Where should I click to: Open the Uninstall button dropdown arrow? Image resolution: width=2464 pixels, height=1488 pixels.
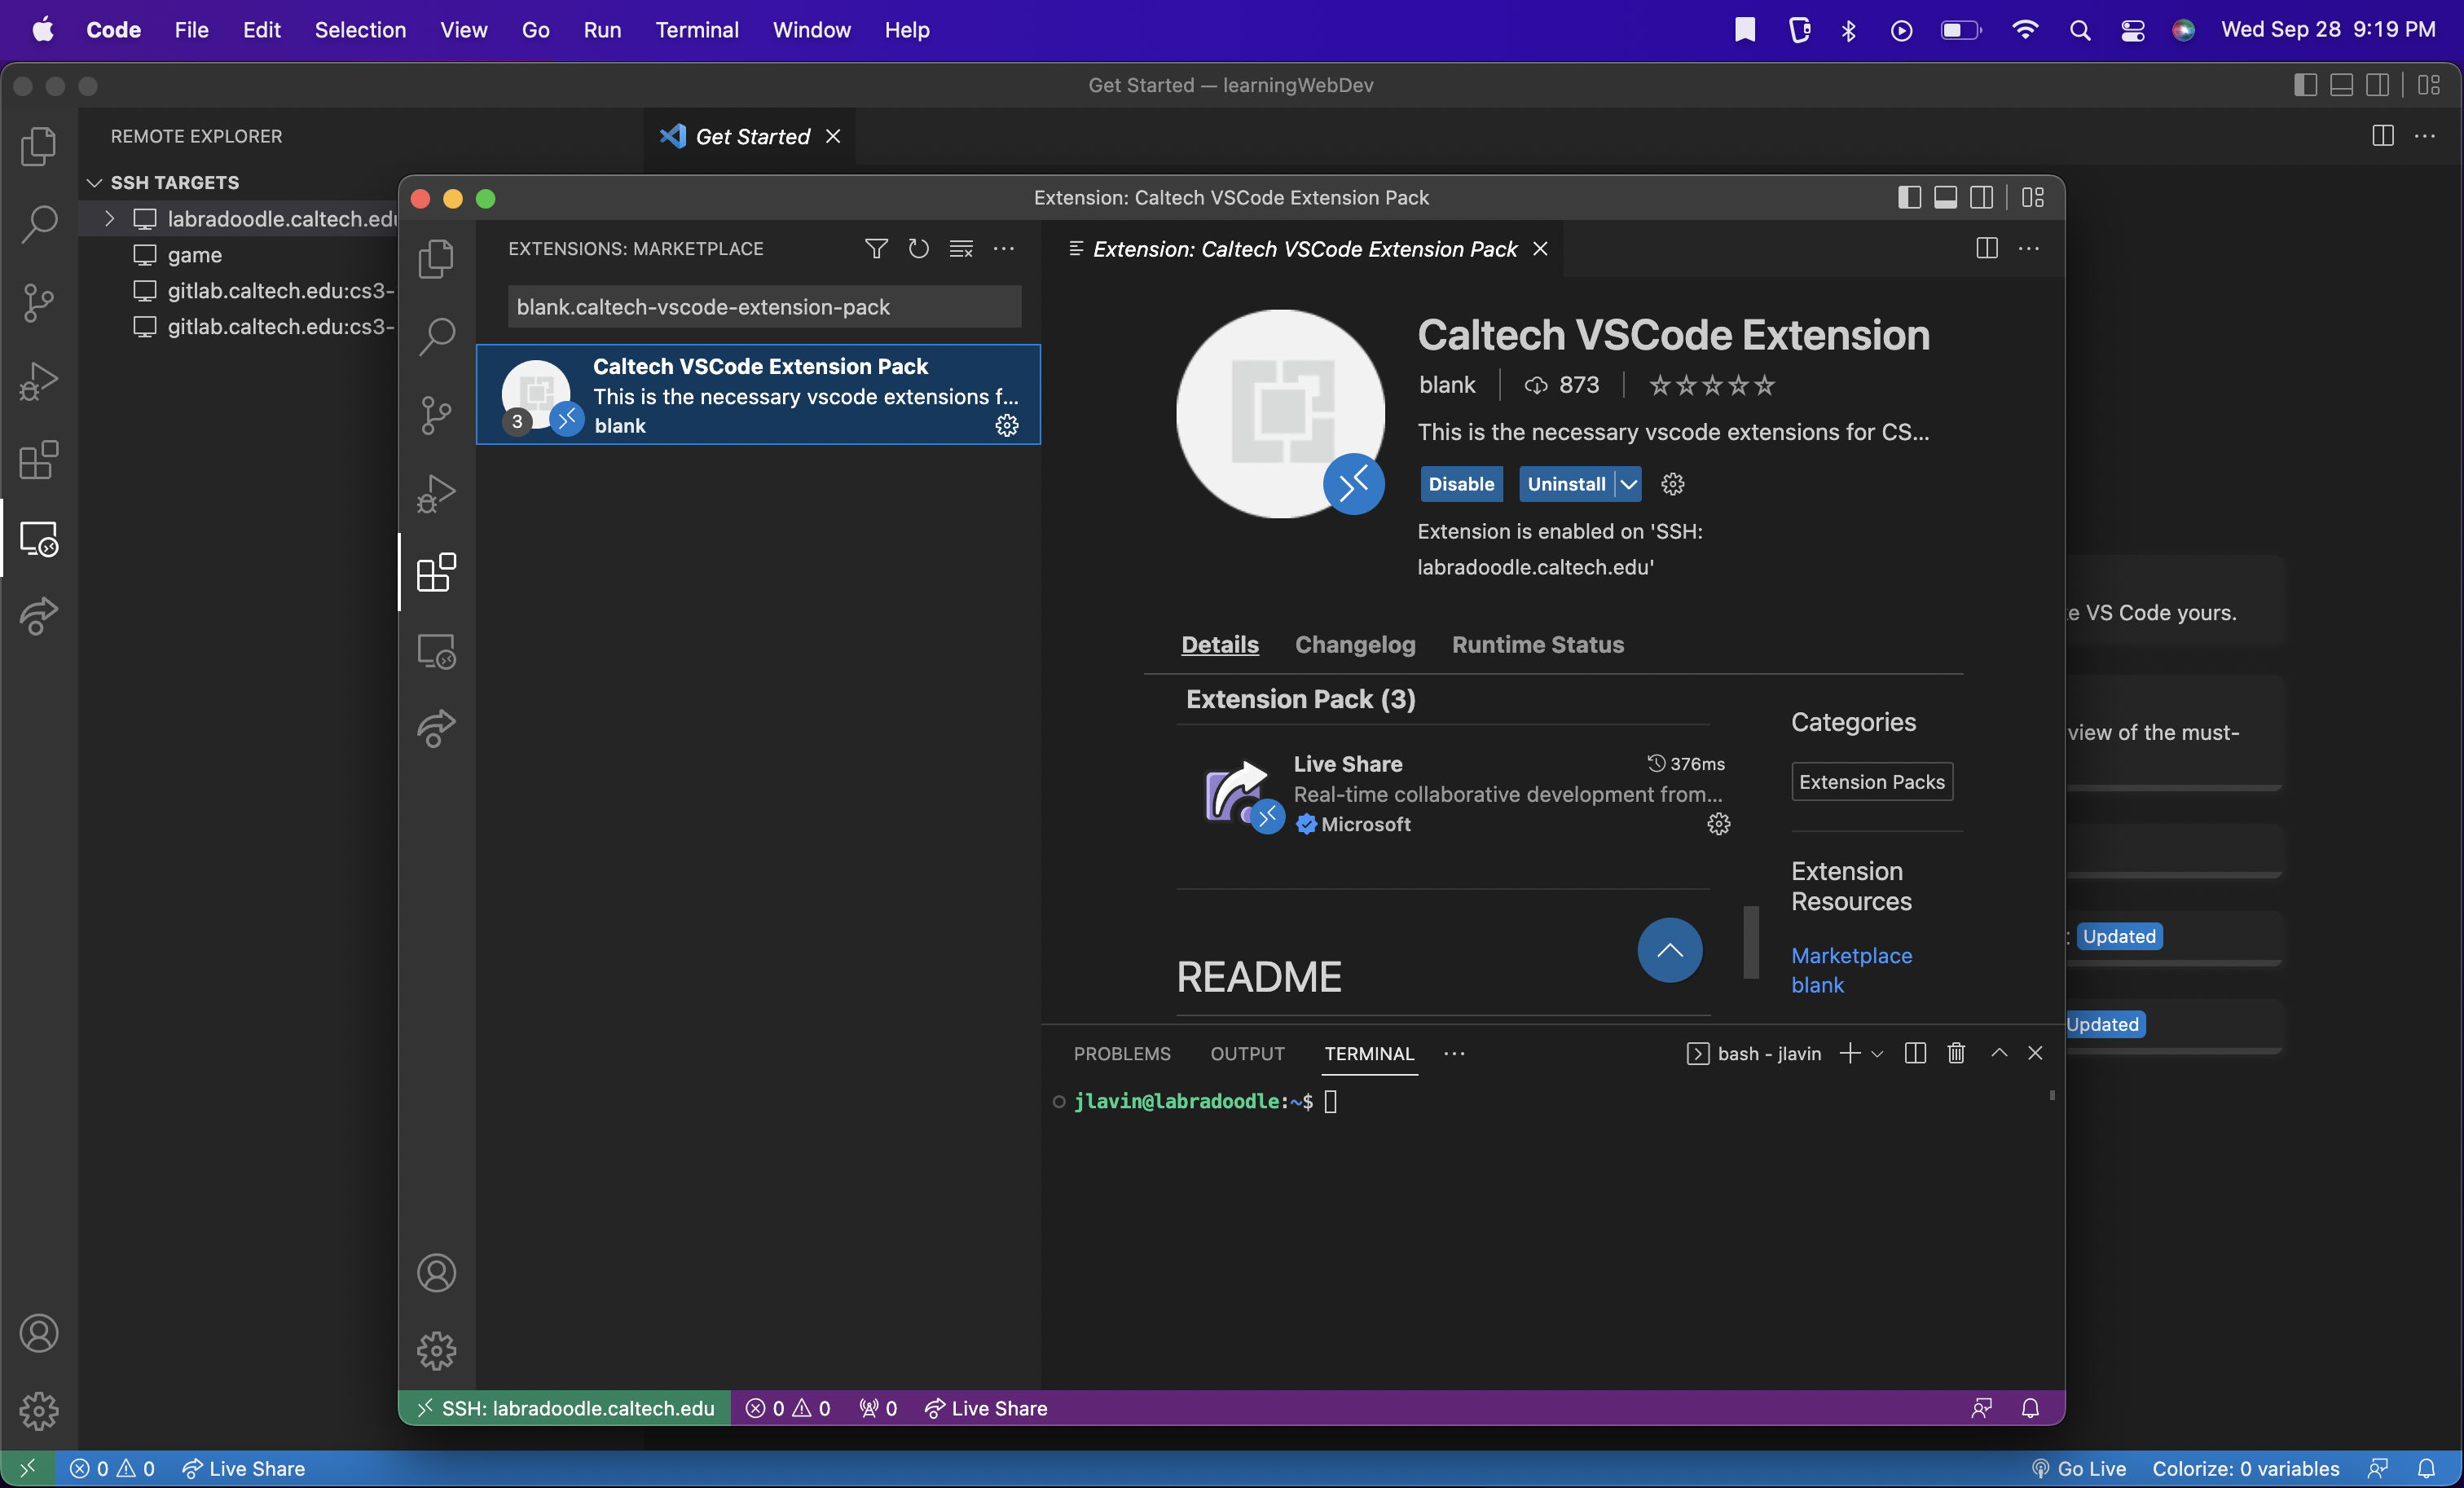pyautogui.click(x=1629, y=484)
